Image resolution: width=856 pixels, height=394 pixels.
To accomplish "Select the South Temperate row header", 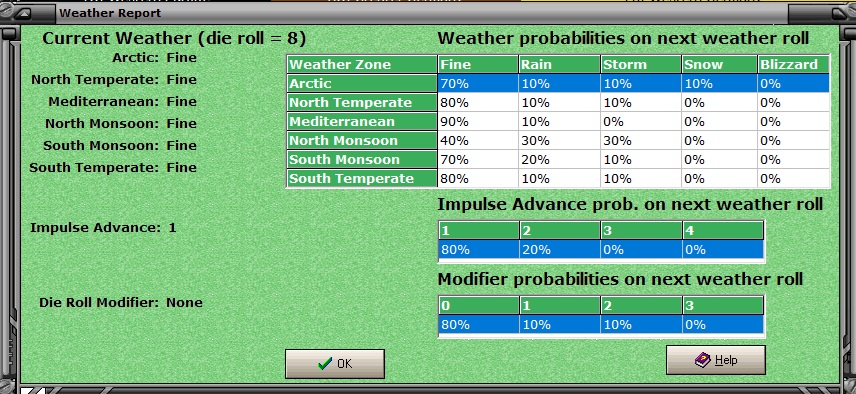I will point(362,178).
